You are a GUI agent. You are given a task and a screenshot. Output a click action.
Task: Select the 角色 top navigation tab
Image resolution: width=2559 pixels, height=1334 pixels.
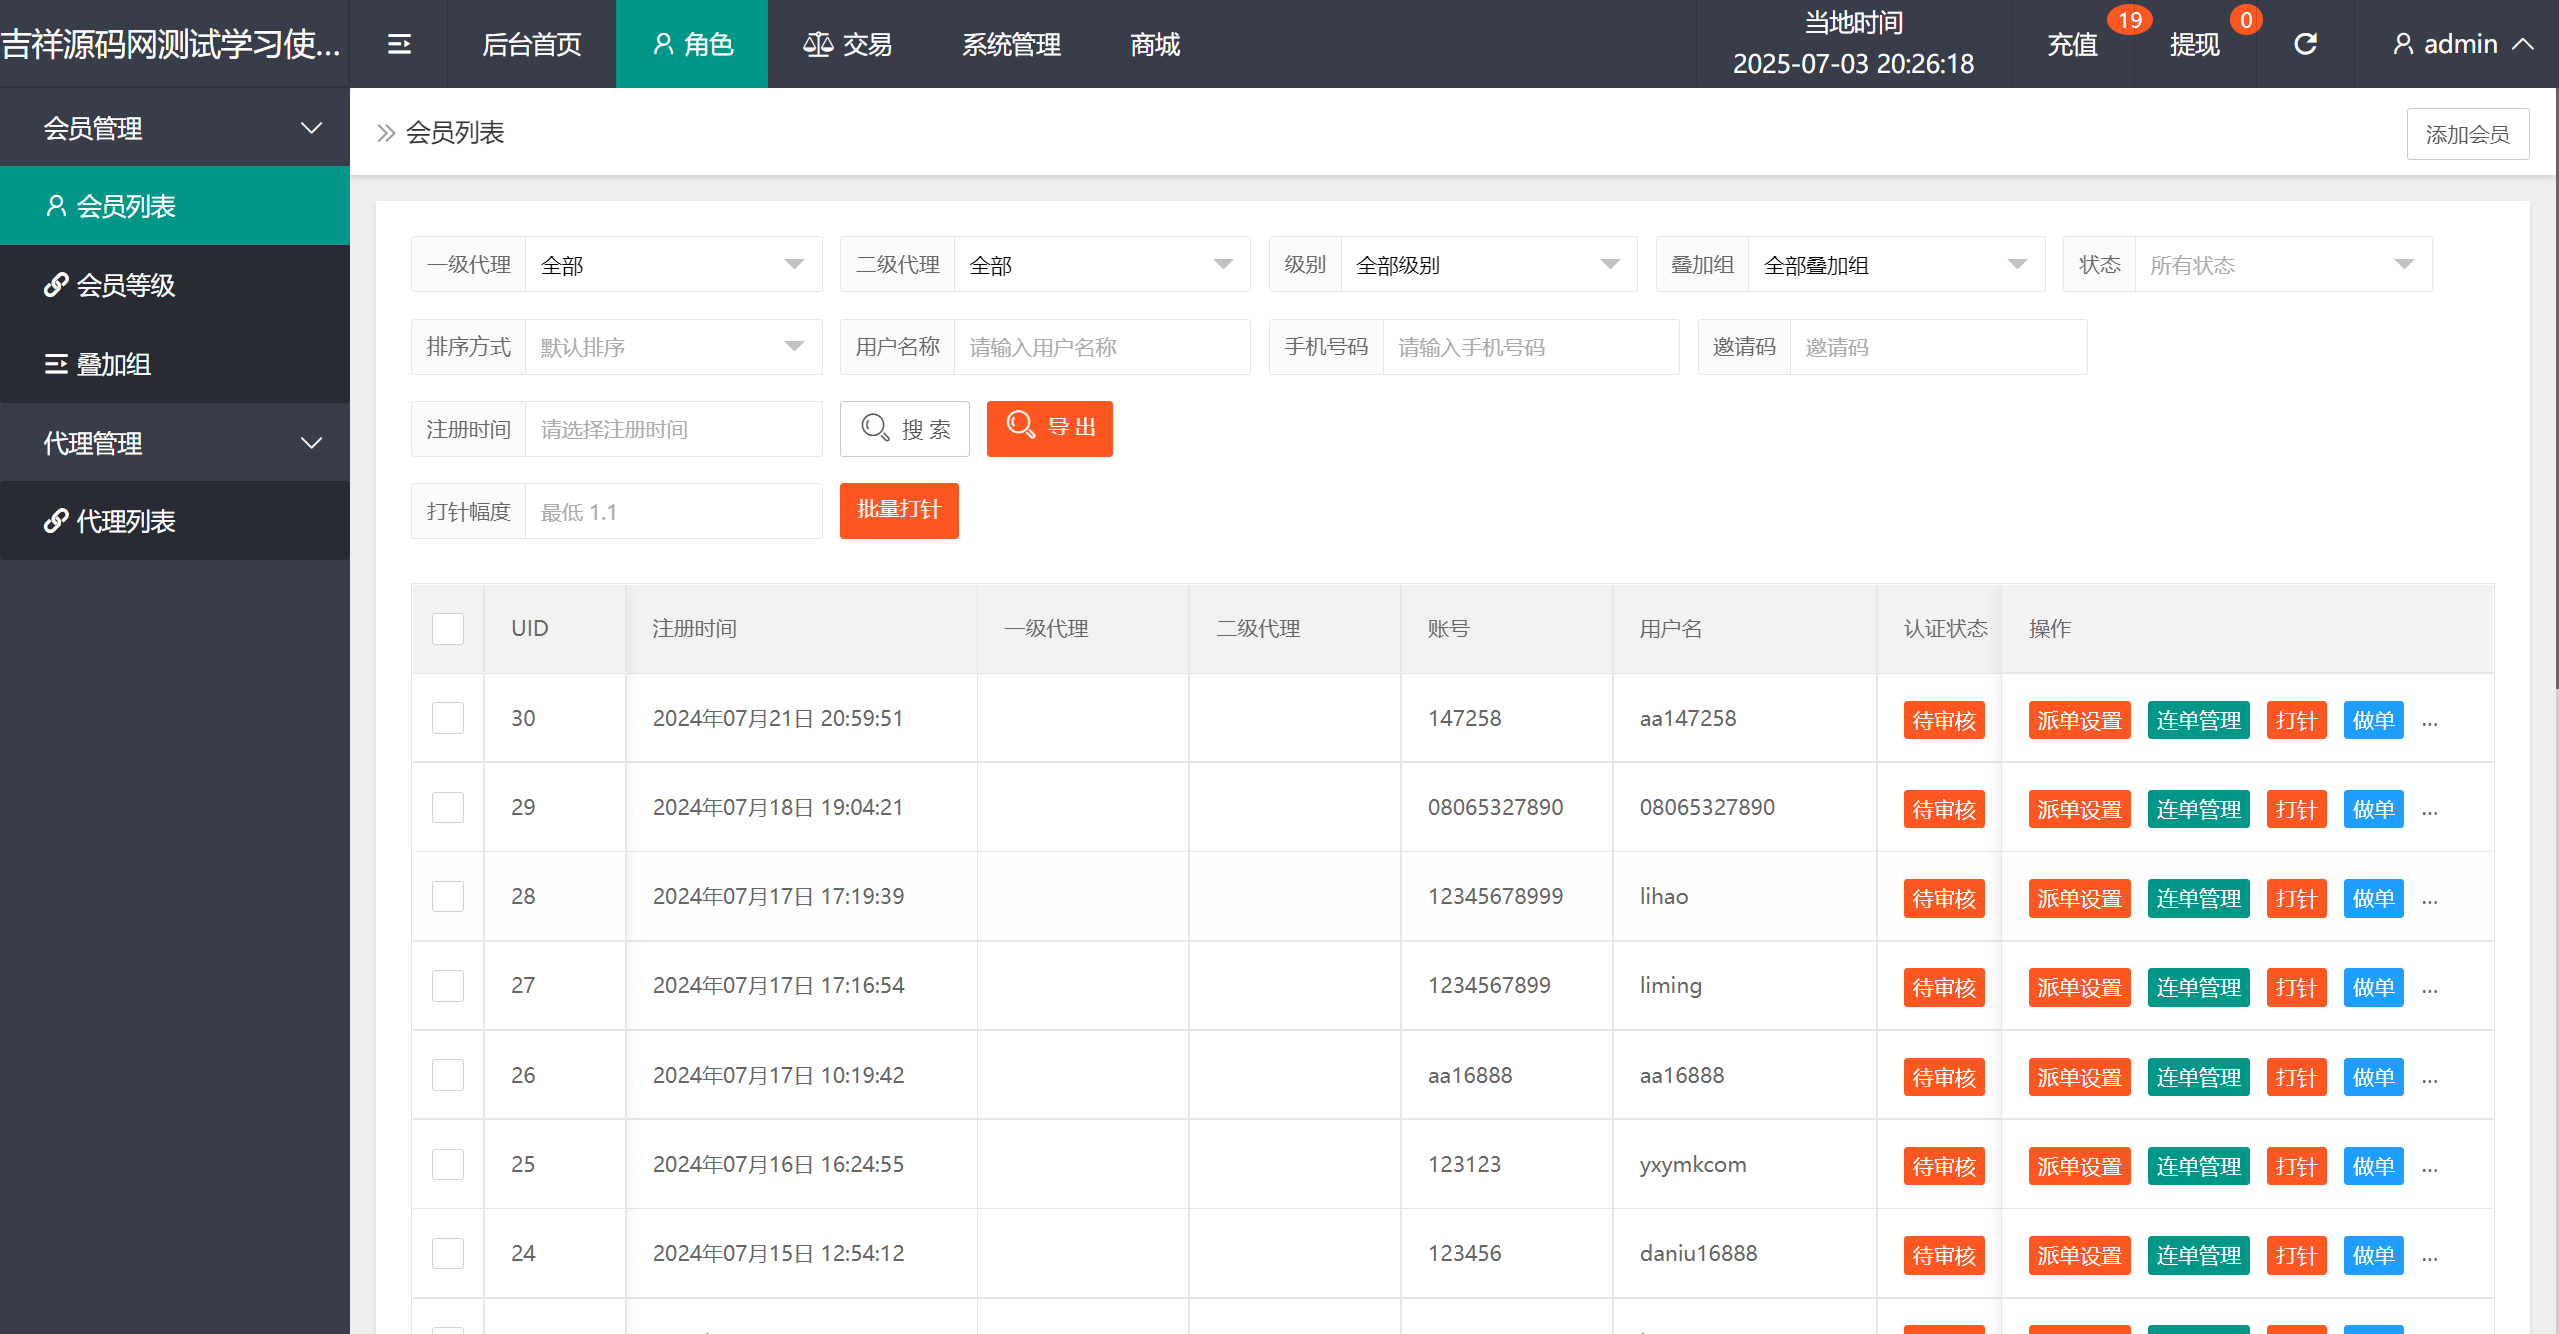(692, 44)
